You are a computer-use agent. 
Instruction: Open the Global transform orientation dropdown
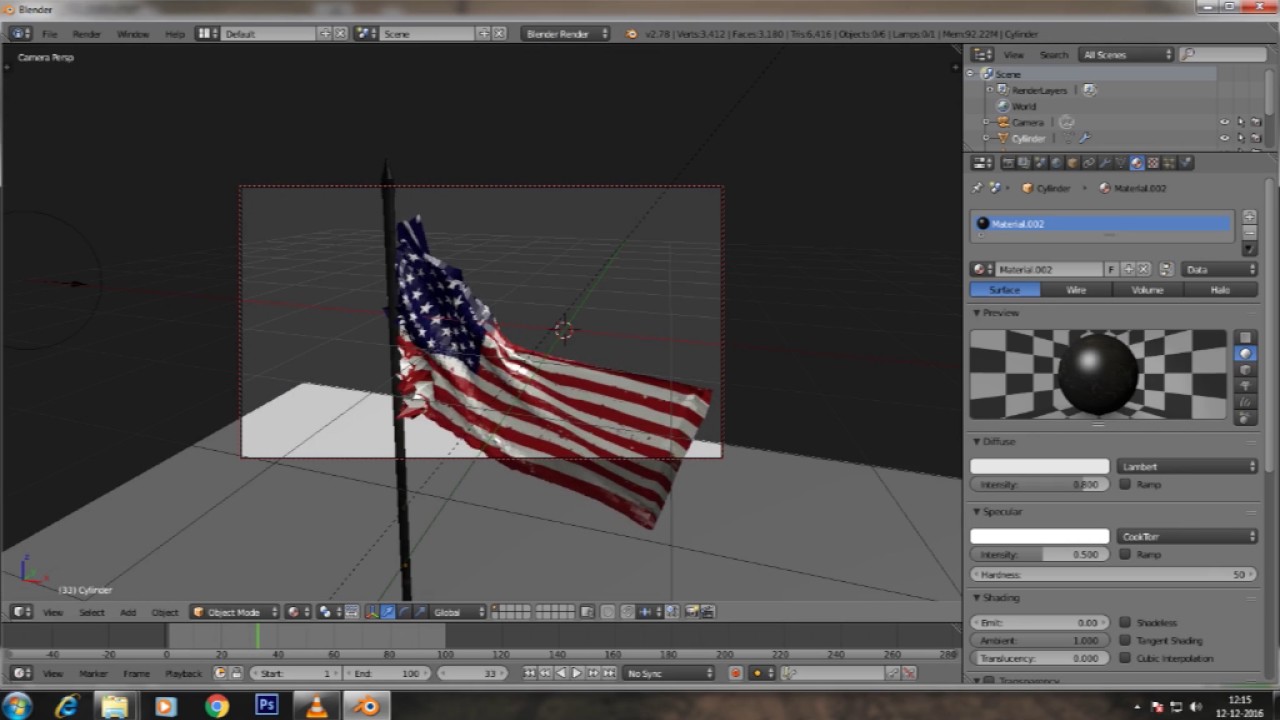tap(459, 612)
